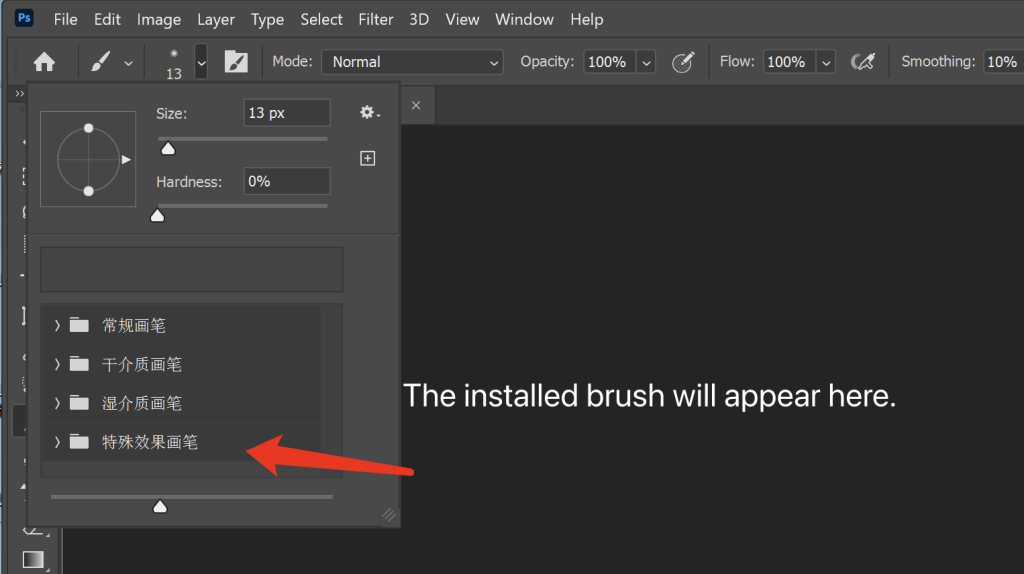The image size is (1024, 574).
Task: Open the Type menu
Action: tap(267, 20)
